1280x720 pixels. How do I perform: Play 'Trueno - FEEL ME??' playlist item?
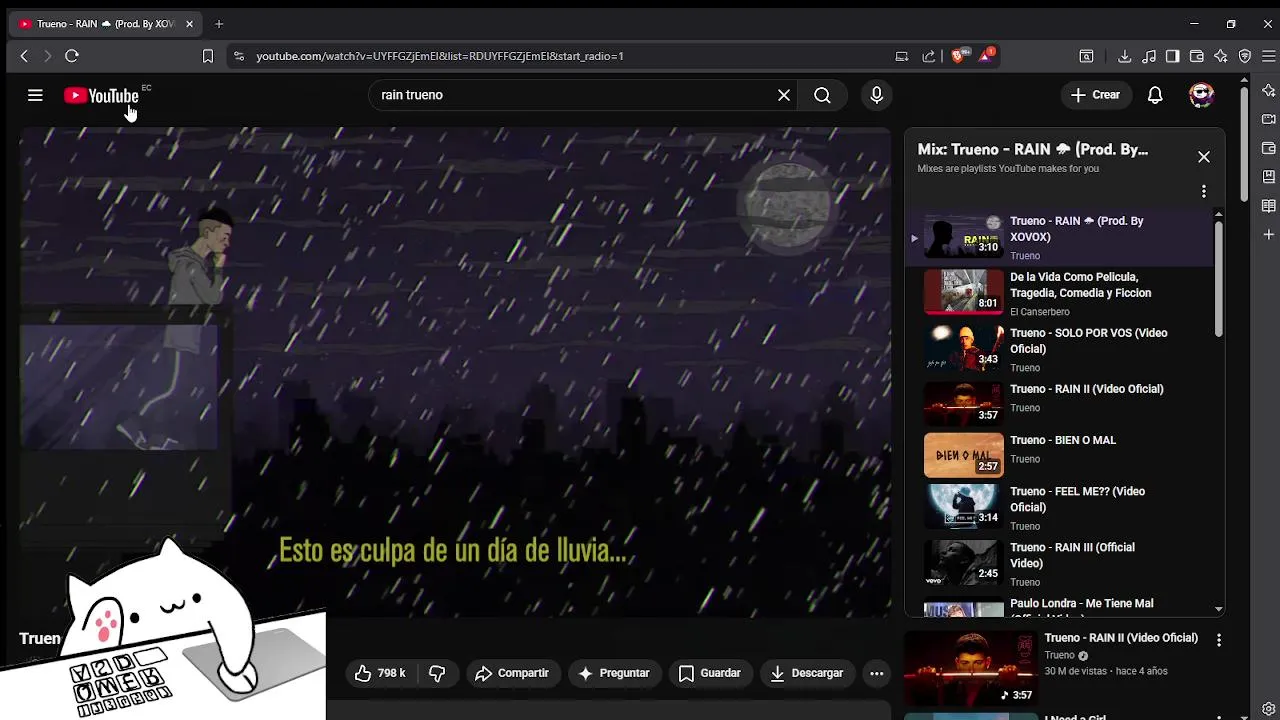click(1058, 508)
